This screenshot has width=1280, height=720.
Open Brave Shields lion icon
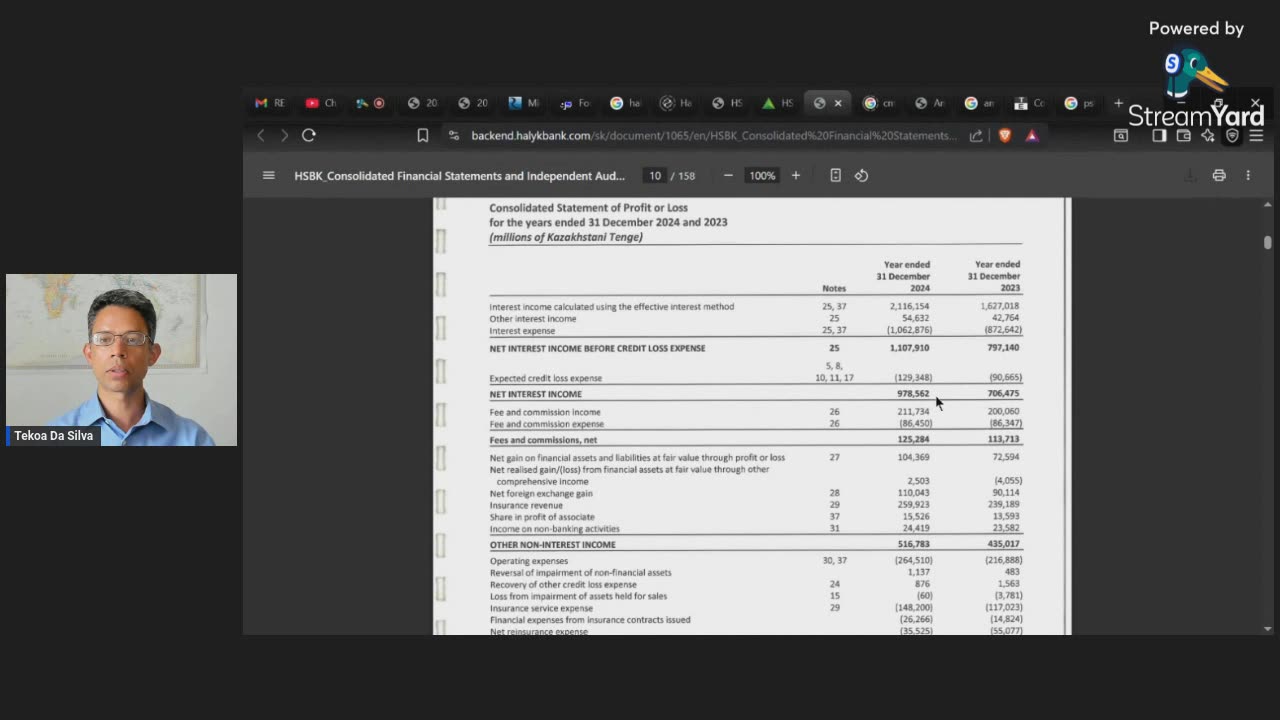click(1005, 135)
